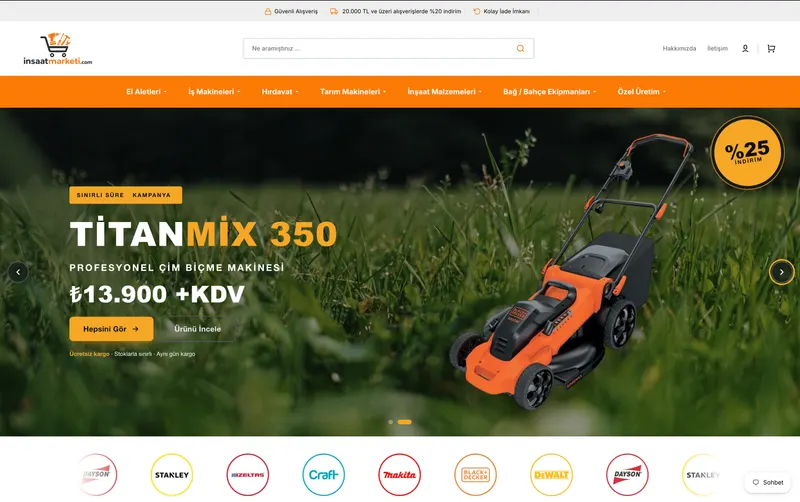Expand the Özel Üretim menu
Image resolution: width=800 pixels, height=502 pixels.
(642, 92)
